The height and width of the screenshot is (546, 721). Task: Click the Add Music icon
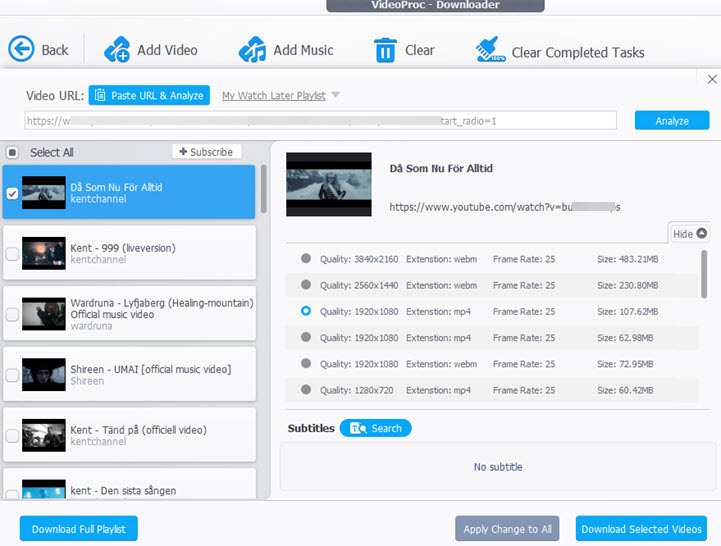click(252, 49)
